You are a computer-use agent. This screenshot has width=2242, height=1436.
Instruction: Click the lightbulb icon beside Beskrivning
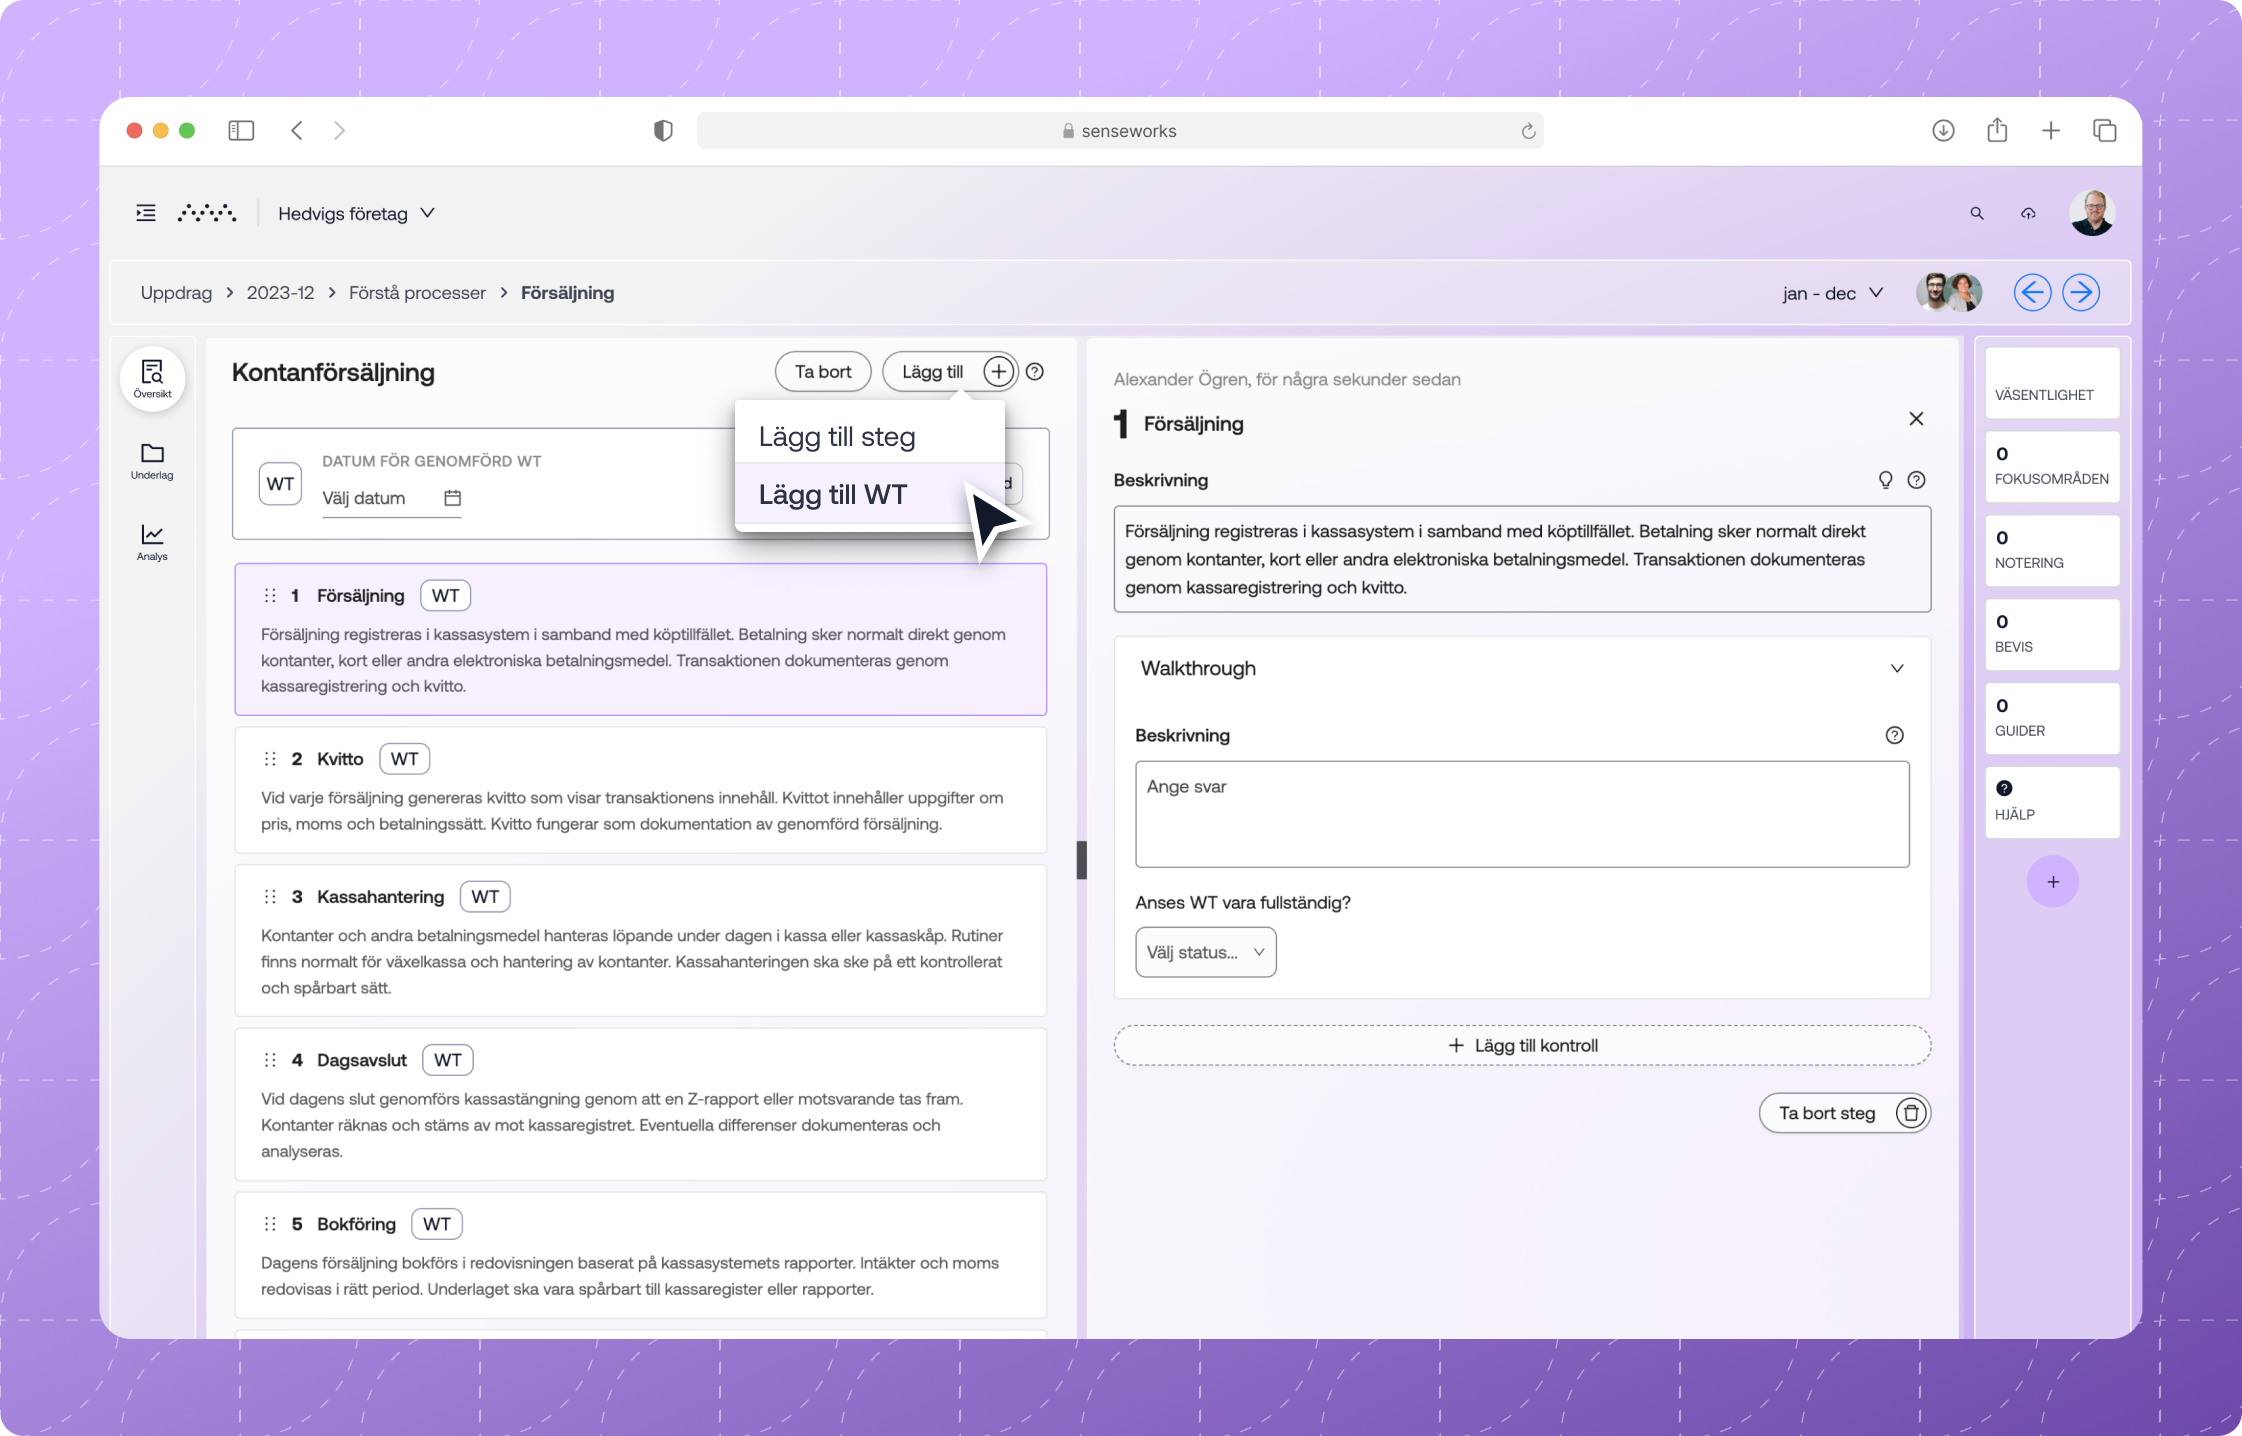click(1885, 480)
